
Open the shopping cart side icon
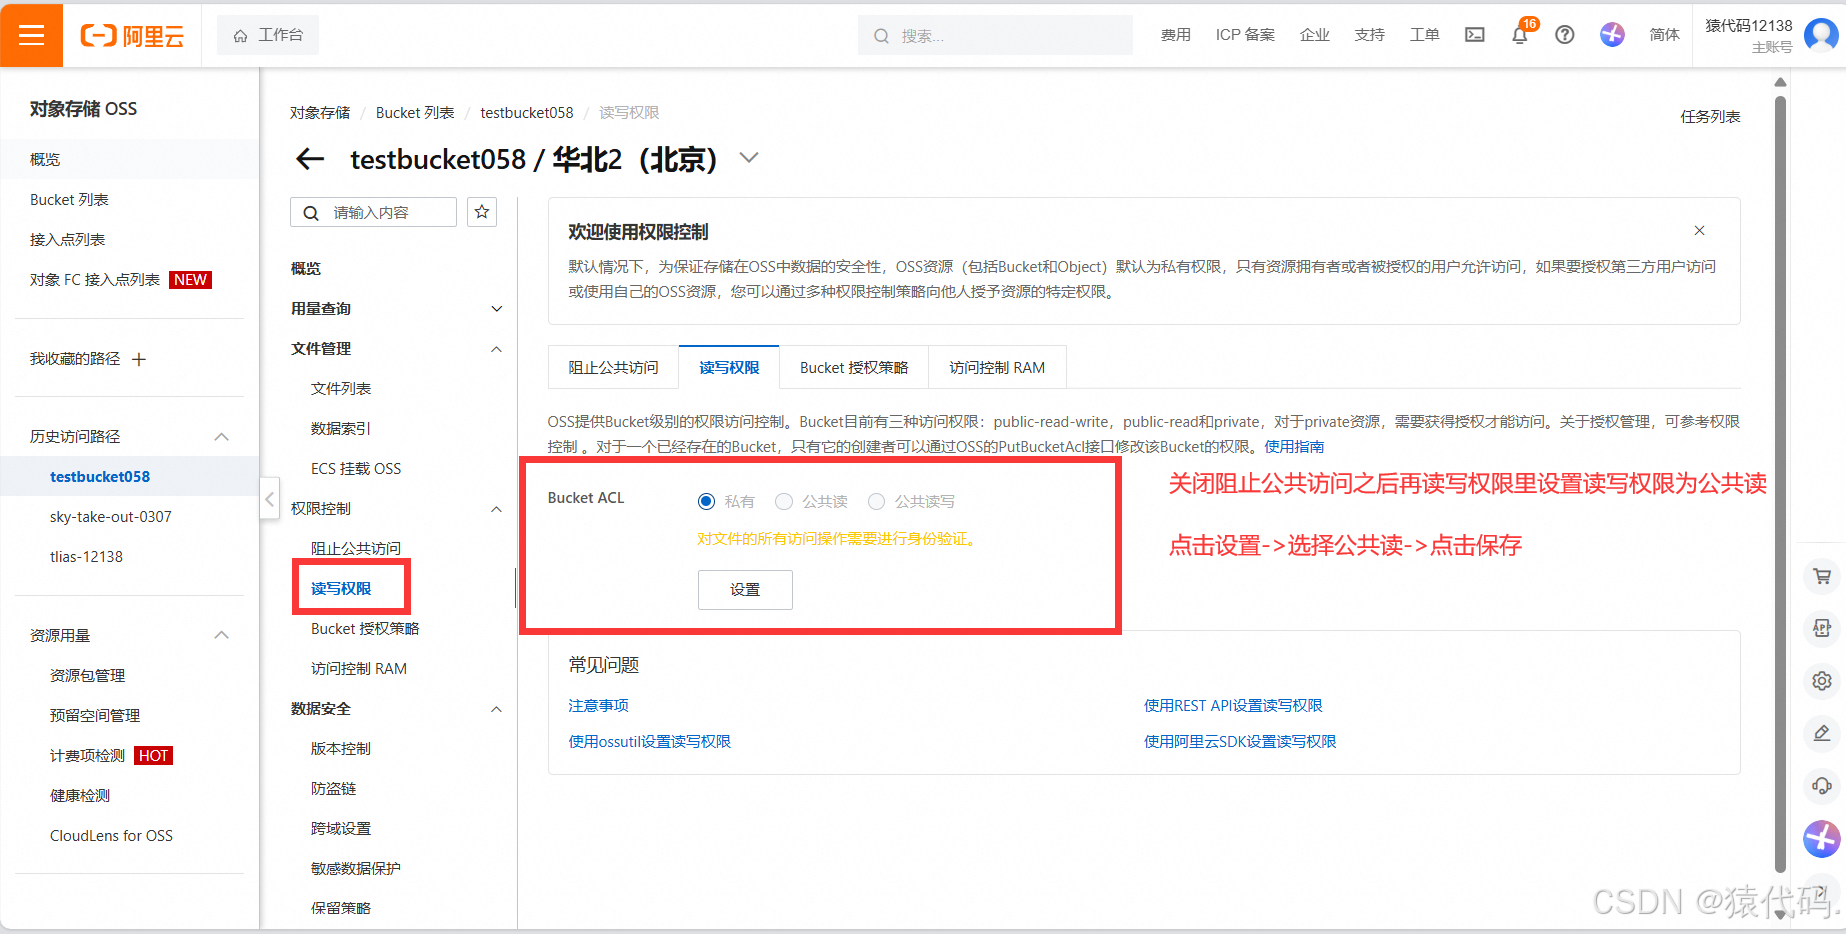pyautogui.click(x=1822, y=576)
